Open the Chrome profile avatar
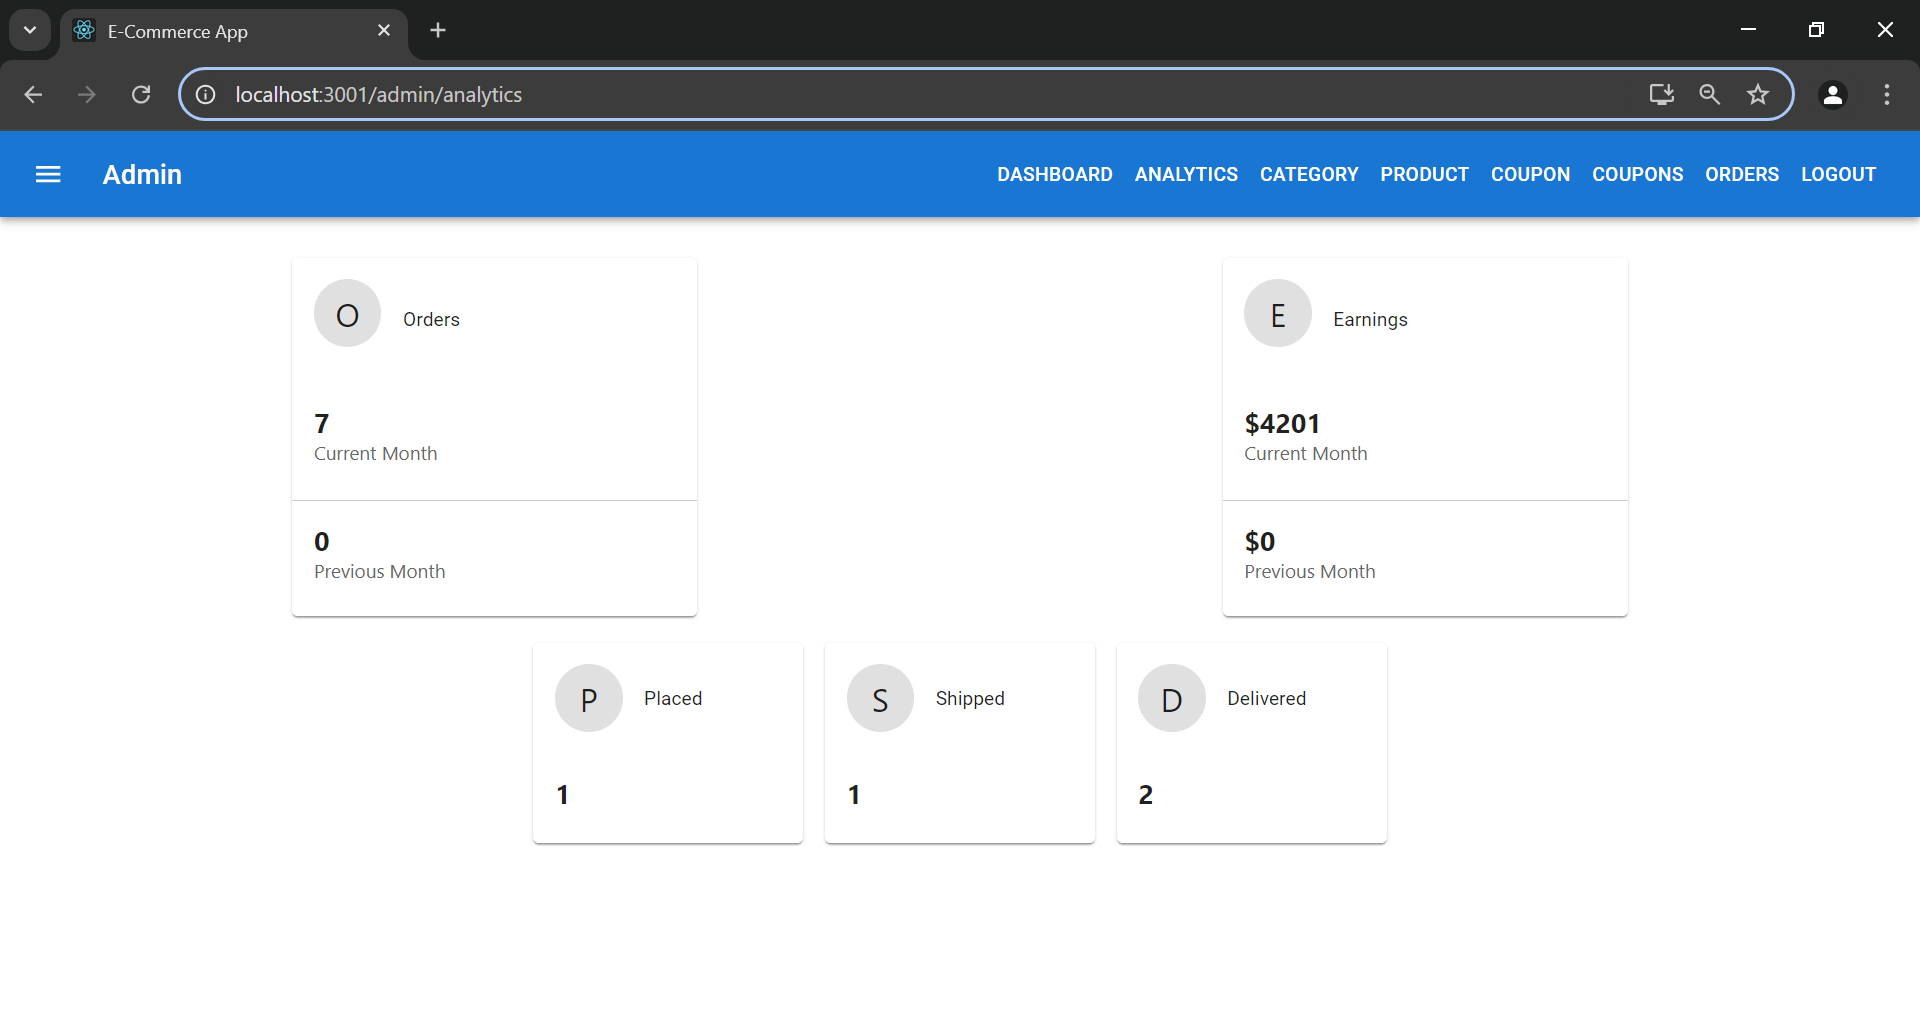The width and height of the screenshot is (1920, 1019). 1833,94
